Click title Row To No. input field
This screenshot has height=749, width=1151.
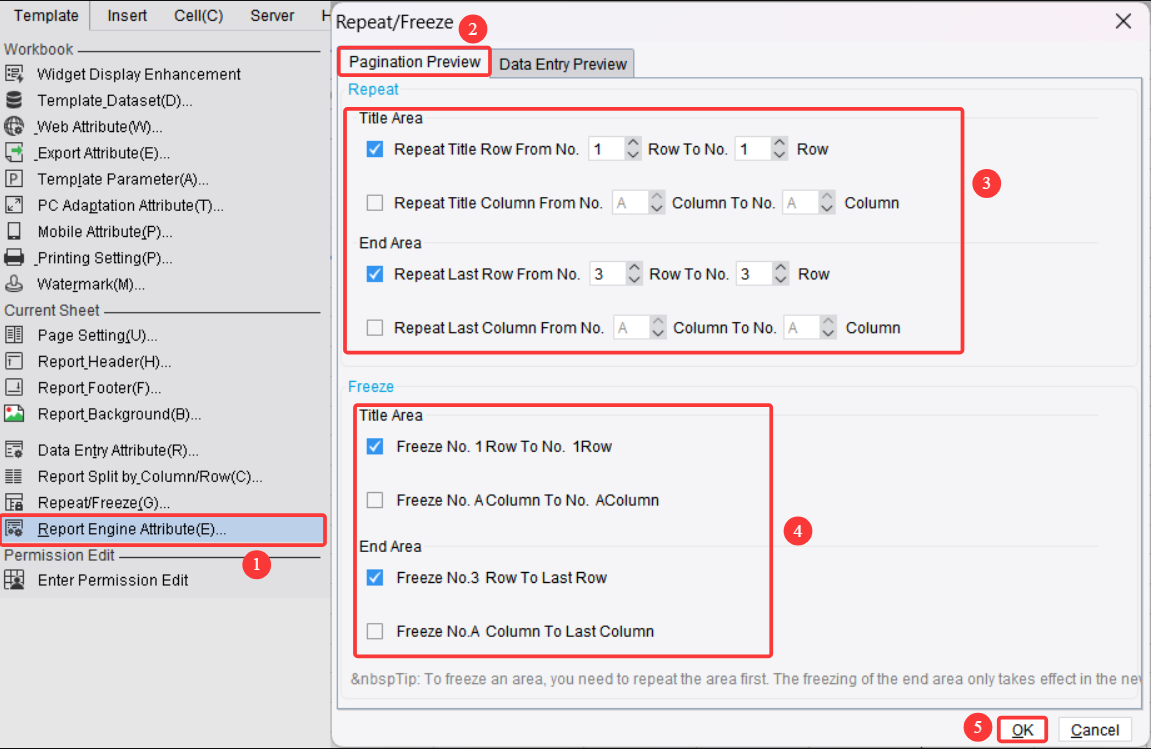click(753, 149)
